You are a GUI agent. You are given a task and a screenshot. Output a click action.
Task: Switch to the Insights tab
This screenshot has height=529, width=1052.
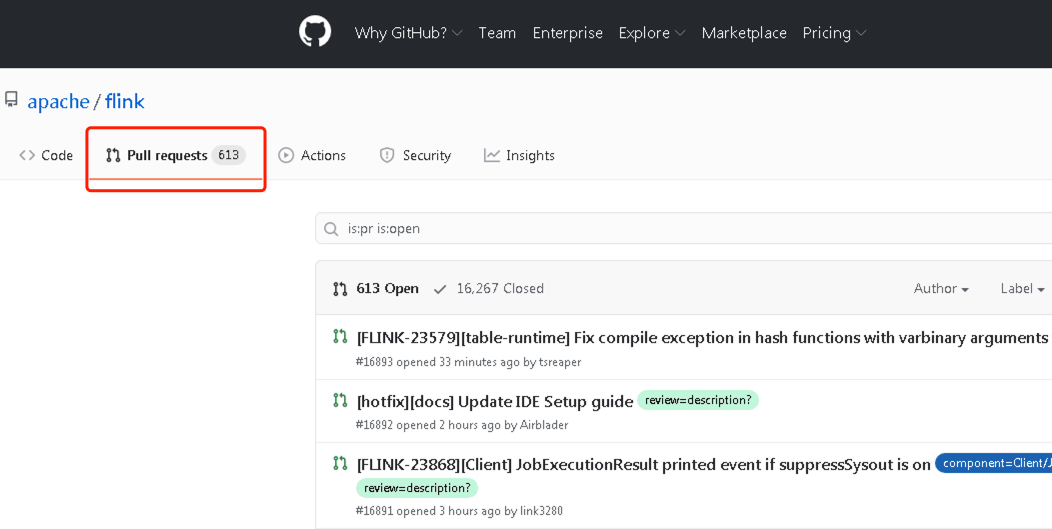point(519,155)
